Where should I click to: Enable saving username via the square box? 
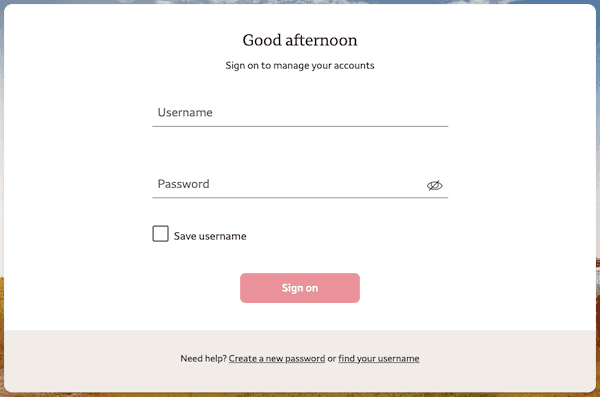tap(160, 234)
